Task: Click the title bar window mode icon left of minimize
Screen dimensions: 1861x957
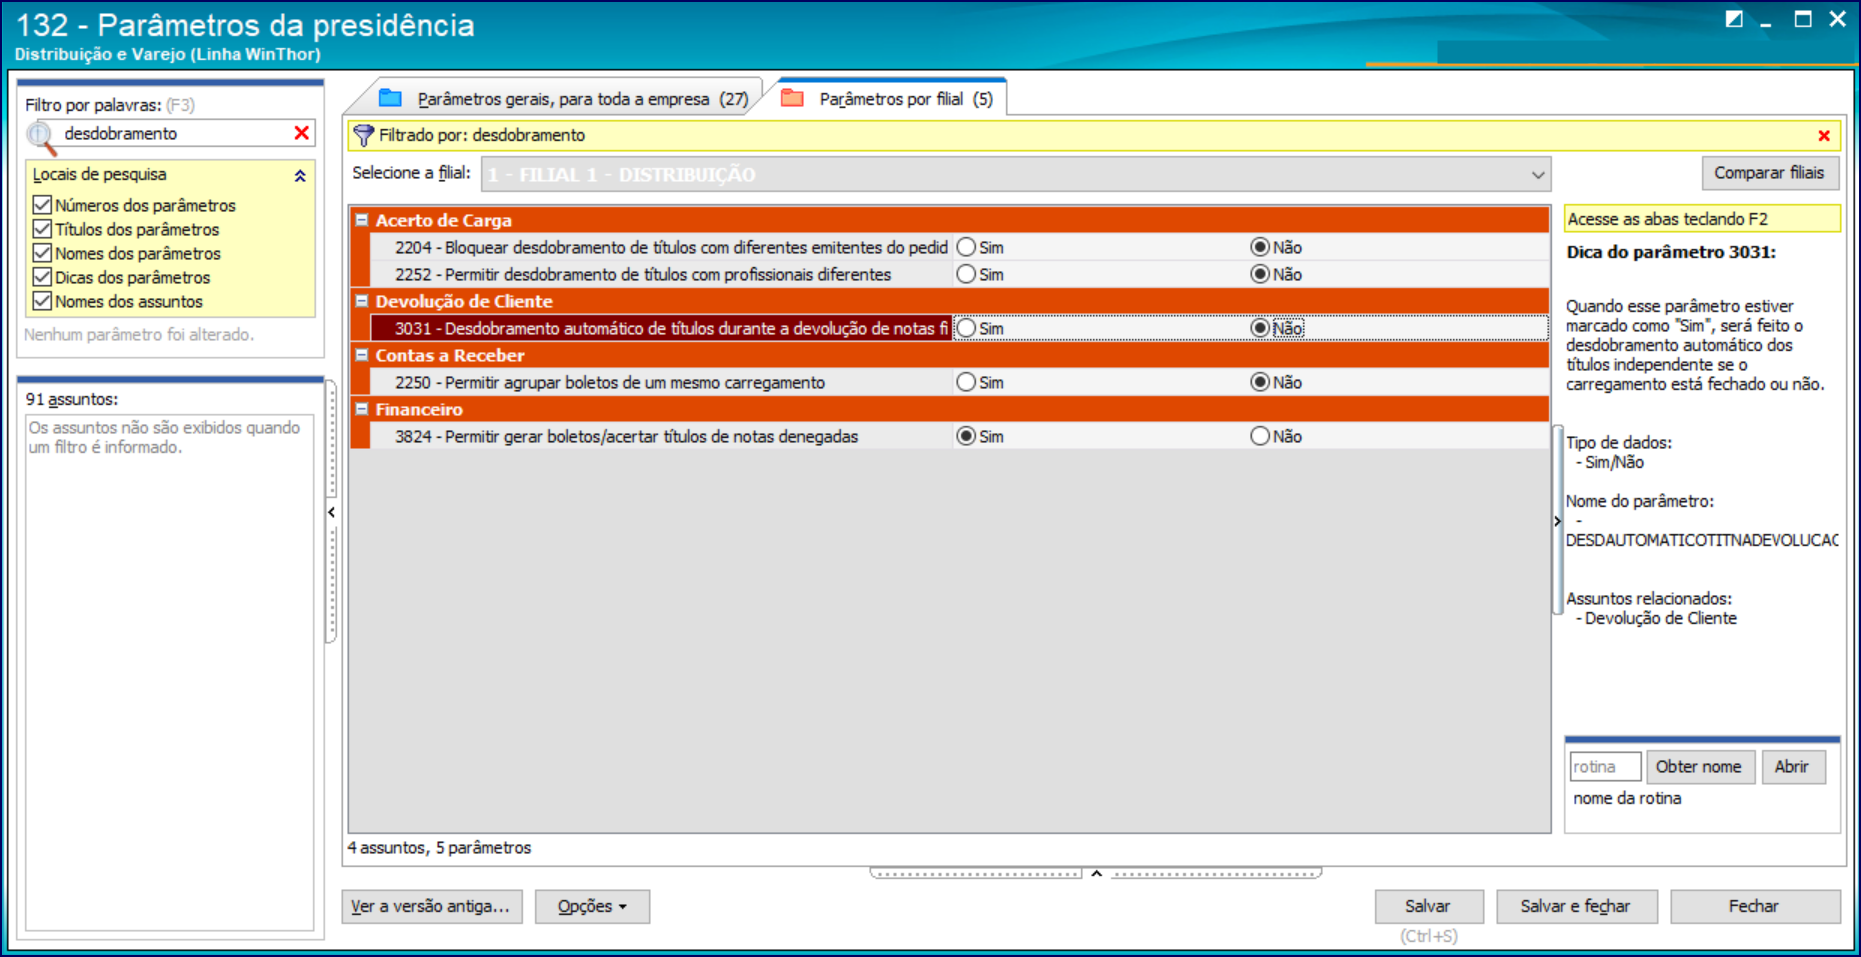Action: pyautogui.click(x=1734, y=19)
